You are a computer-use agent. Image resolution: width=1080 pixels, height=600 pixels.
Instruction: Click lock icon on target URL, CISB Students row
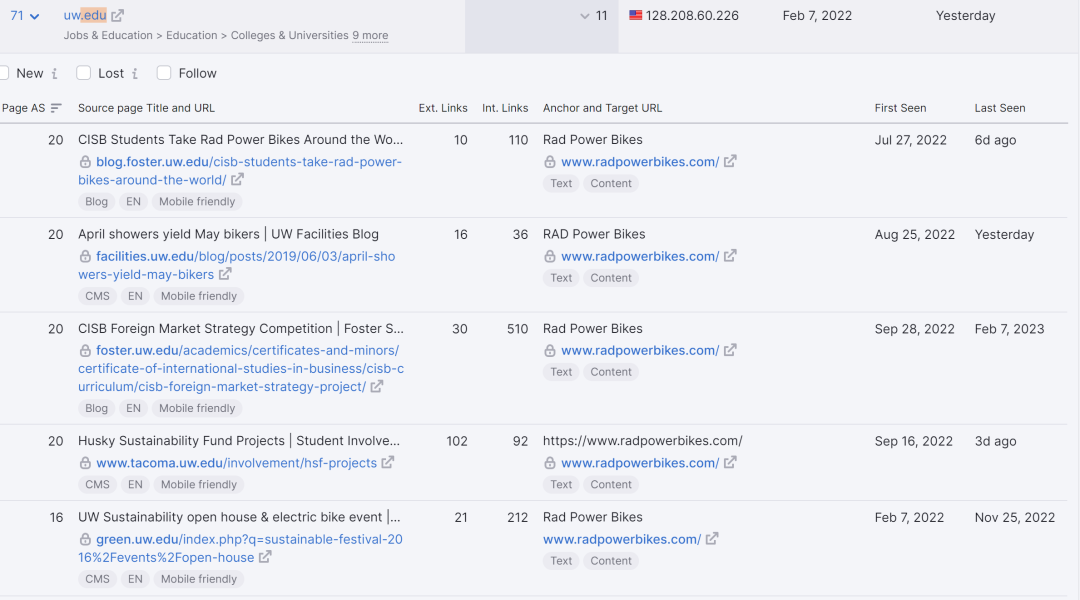pos(550,162)
